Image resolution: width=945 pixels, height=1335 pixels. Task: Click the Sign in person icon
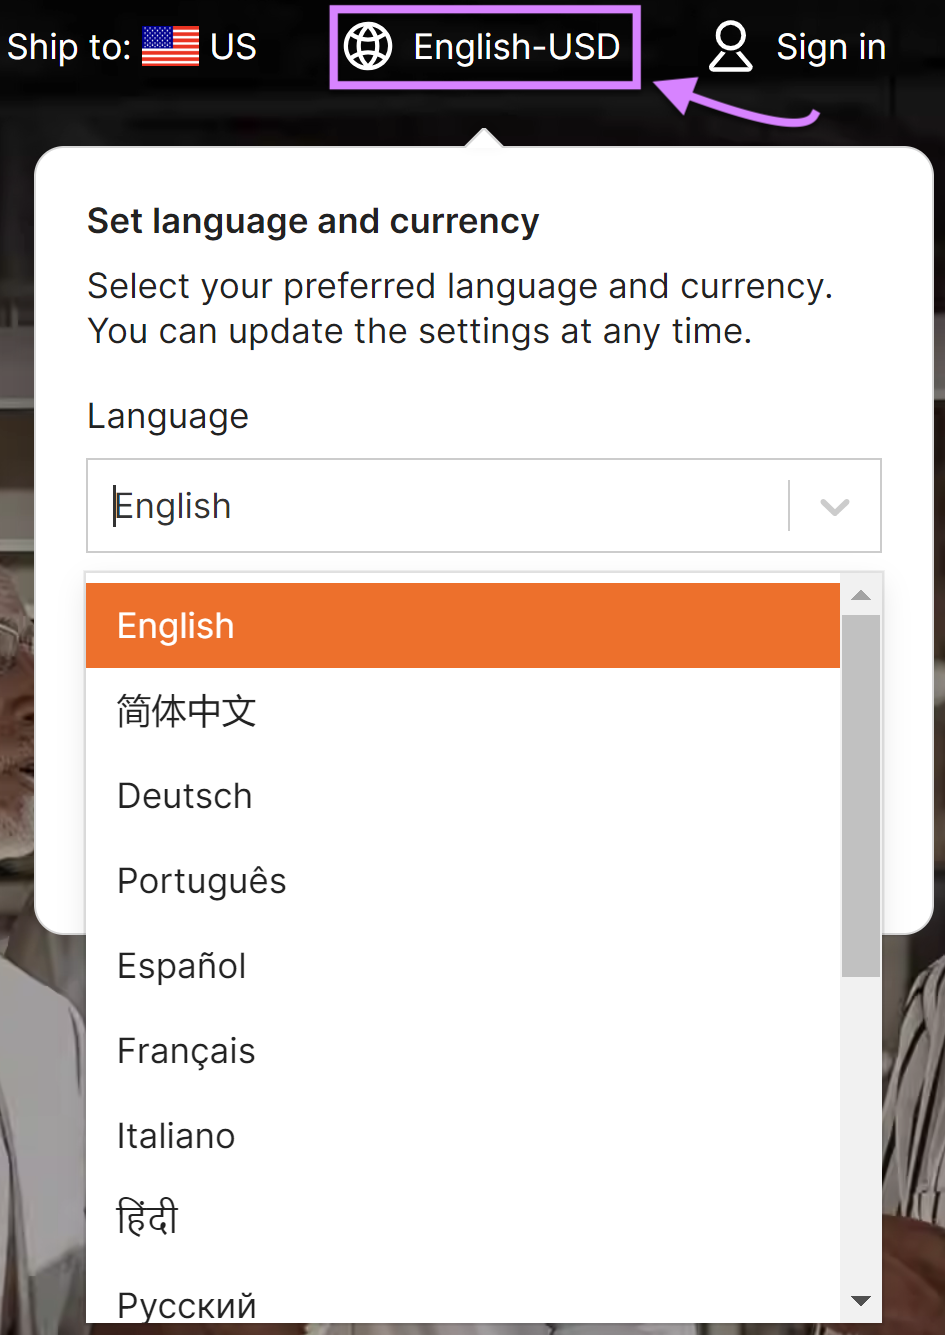point(731,46)
